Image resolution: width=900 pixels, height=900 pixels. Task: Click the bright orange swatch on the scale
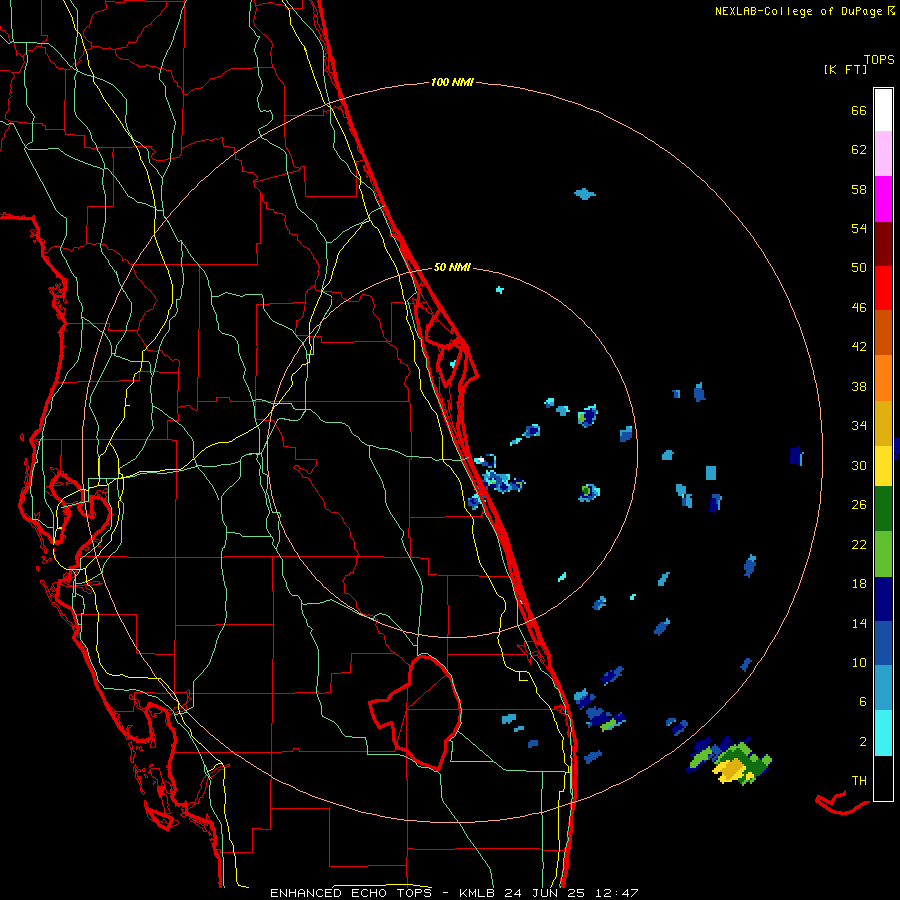883,378
